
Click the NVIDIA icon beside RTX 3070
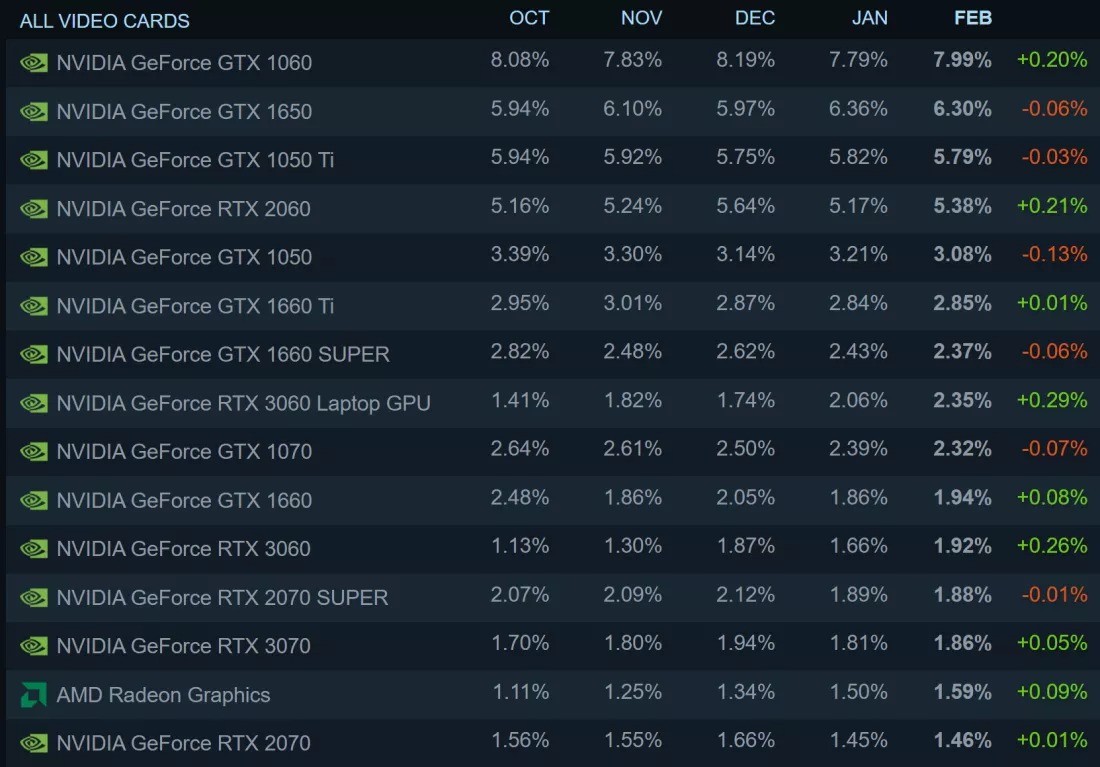(34, 646)
